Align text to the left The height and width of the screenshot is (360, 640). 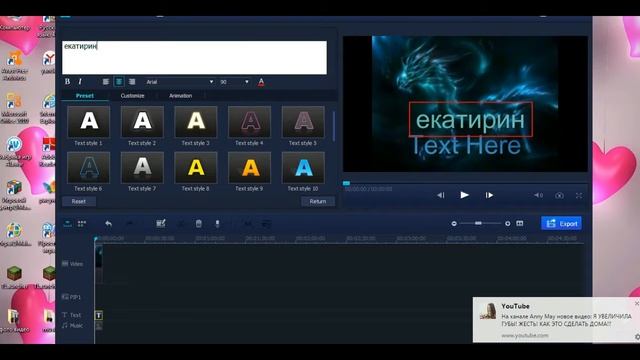pyautogui.click(x=106, y=82)
